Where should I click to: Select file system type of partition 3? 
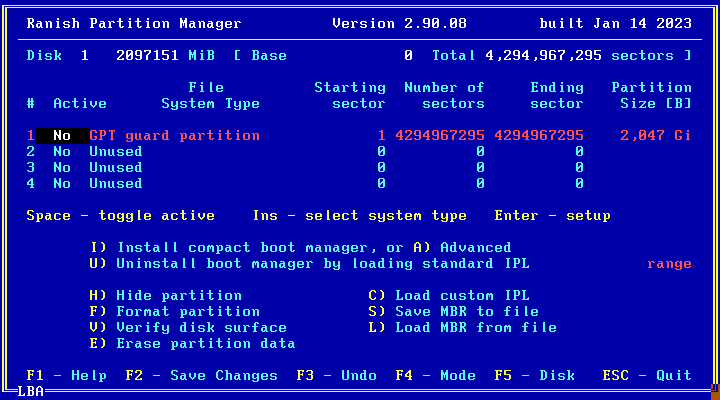tap(115, 167)
